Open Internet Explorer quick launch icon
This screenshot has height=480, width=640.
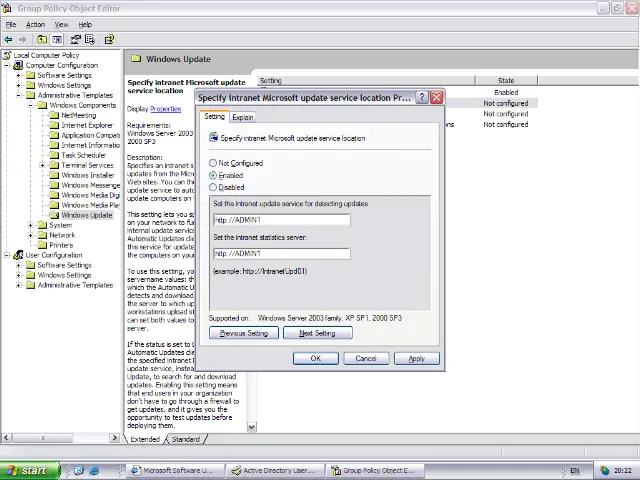tap(94, 471)
